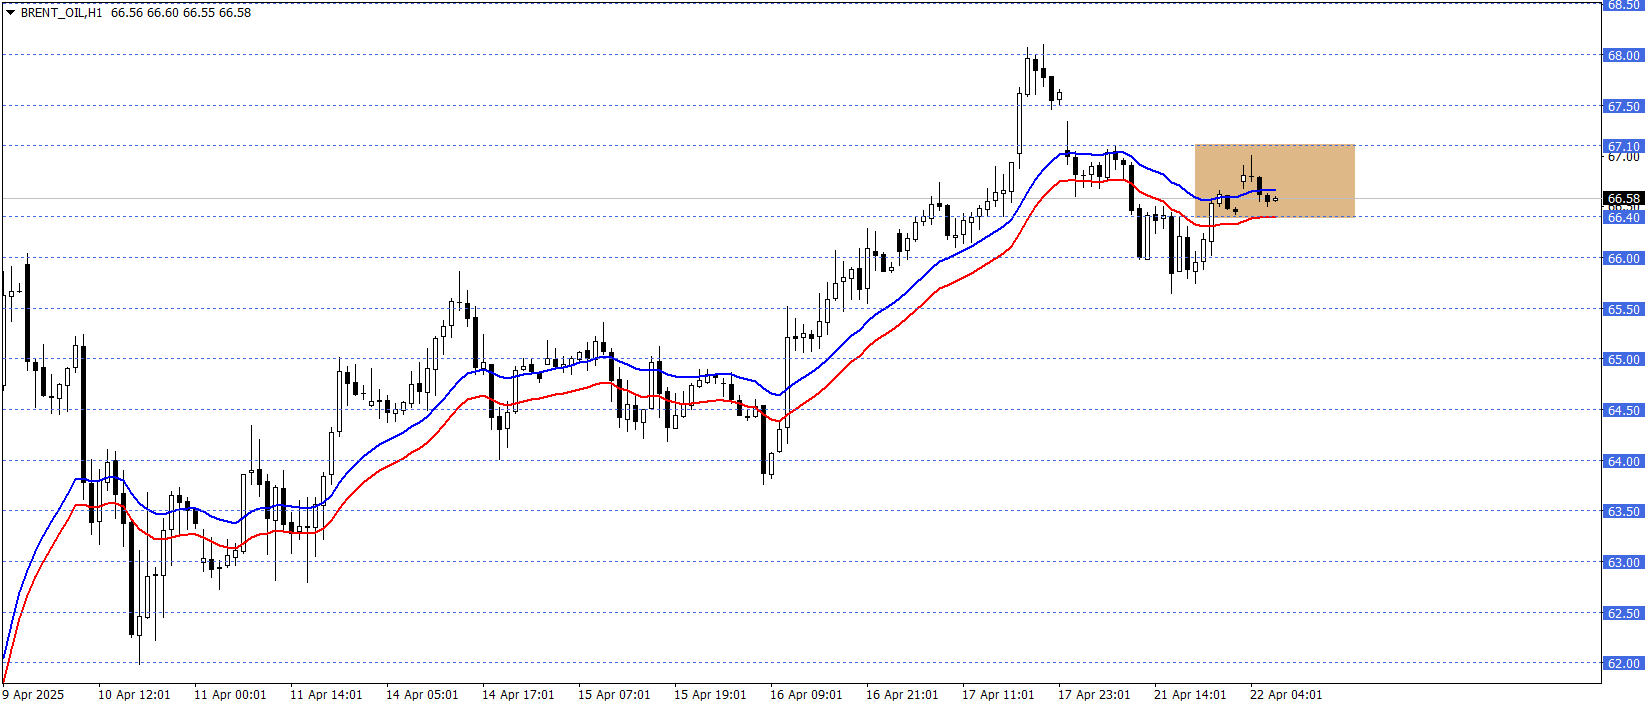This screenshot has height=707, width=1651.
Task: Click the 62.50 price level label
Action: click(1623, 613)
